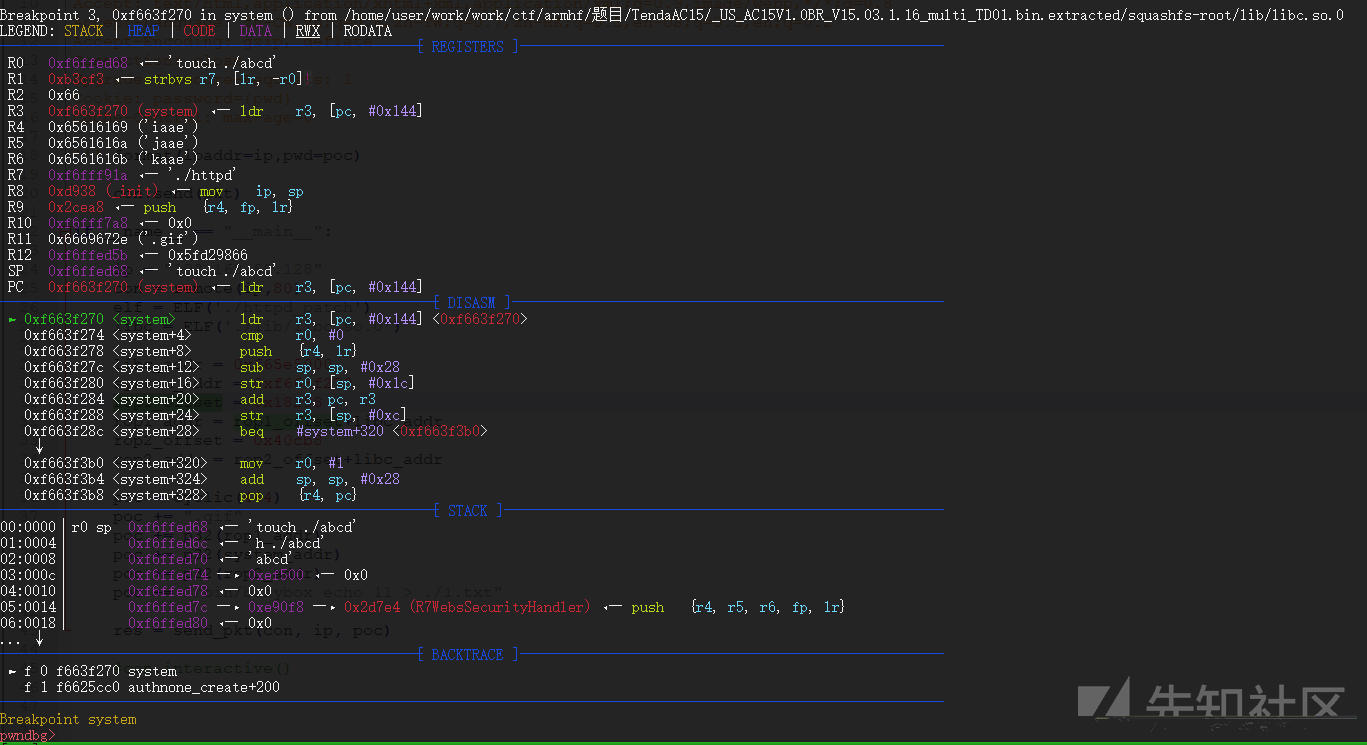Click stack entry 04:0010 address 0xf6ffed78
Image resolution: width=1367 pixels, height=745 pixels.
coord(168,591)
